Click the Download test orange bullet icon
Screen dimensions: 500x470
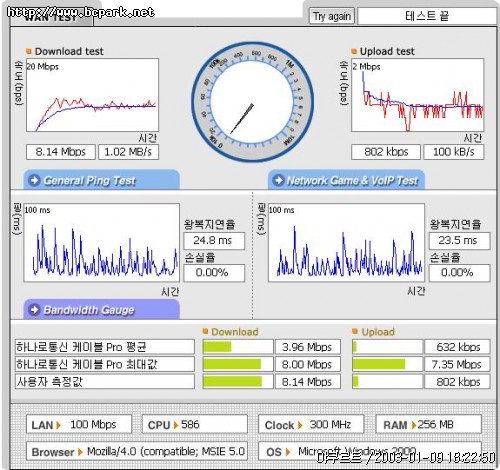coord(29,51)
